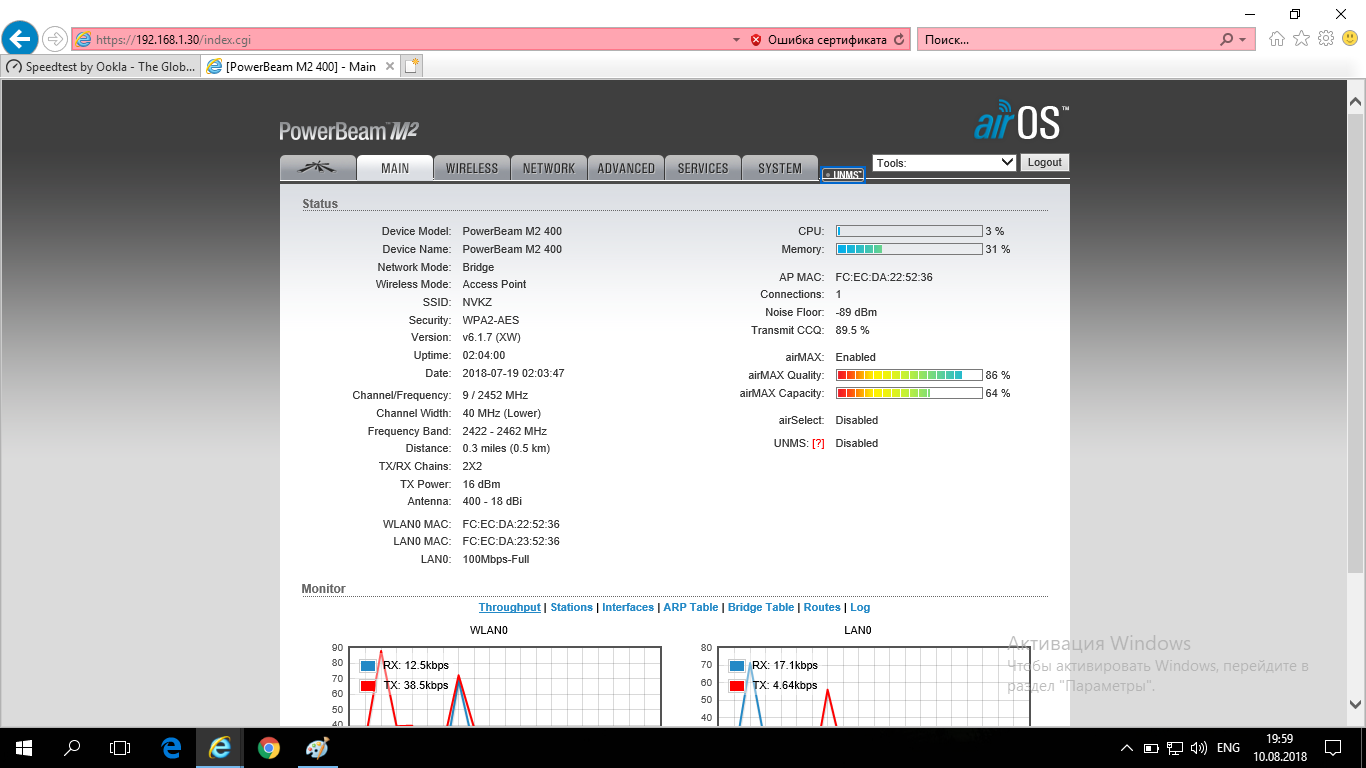Click the page scrollbar up arrow
1366x768 pixels.
pos(1355,102)
